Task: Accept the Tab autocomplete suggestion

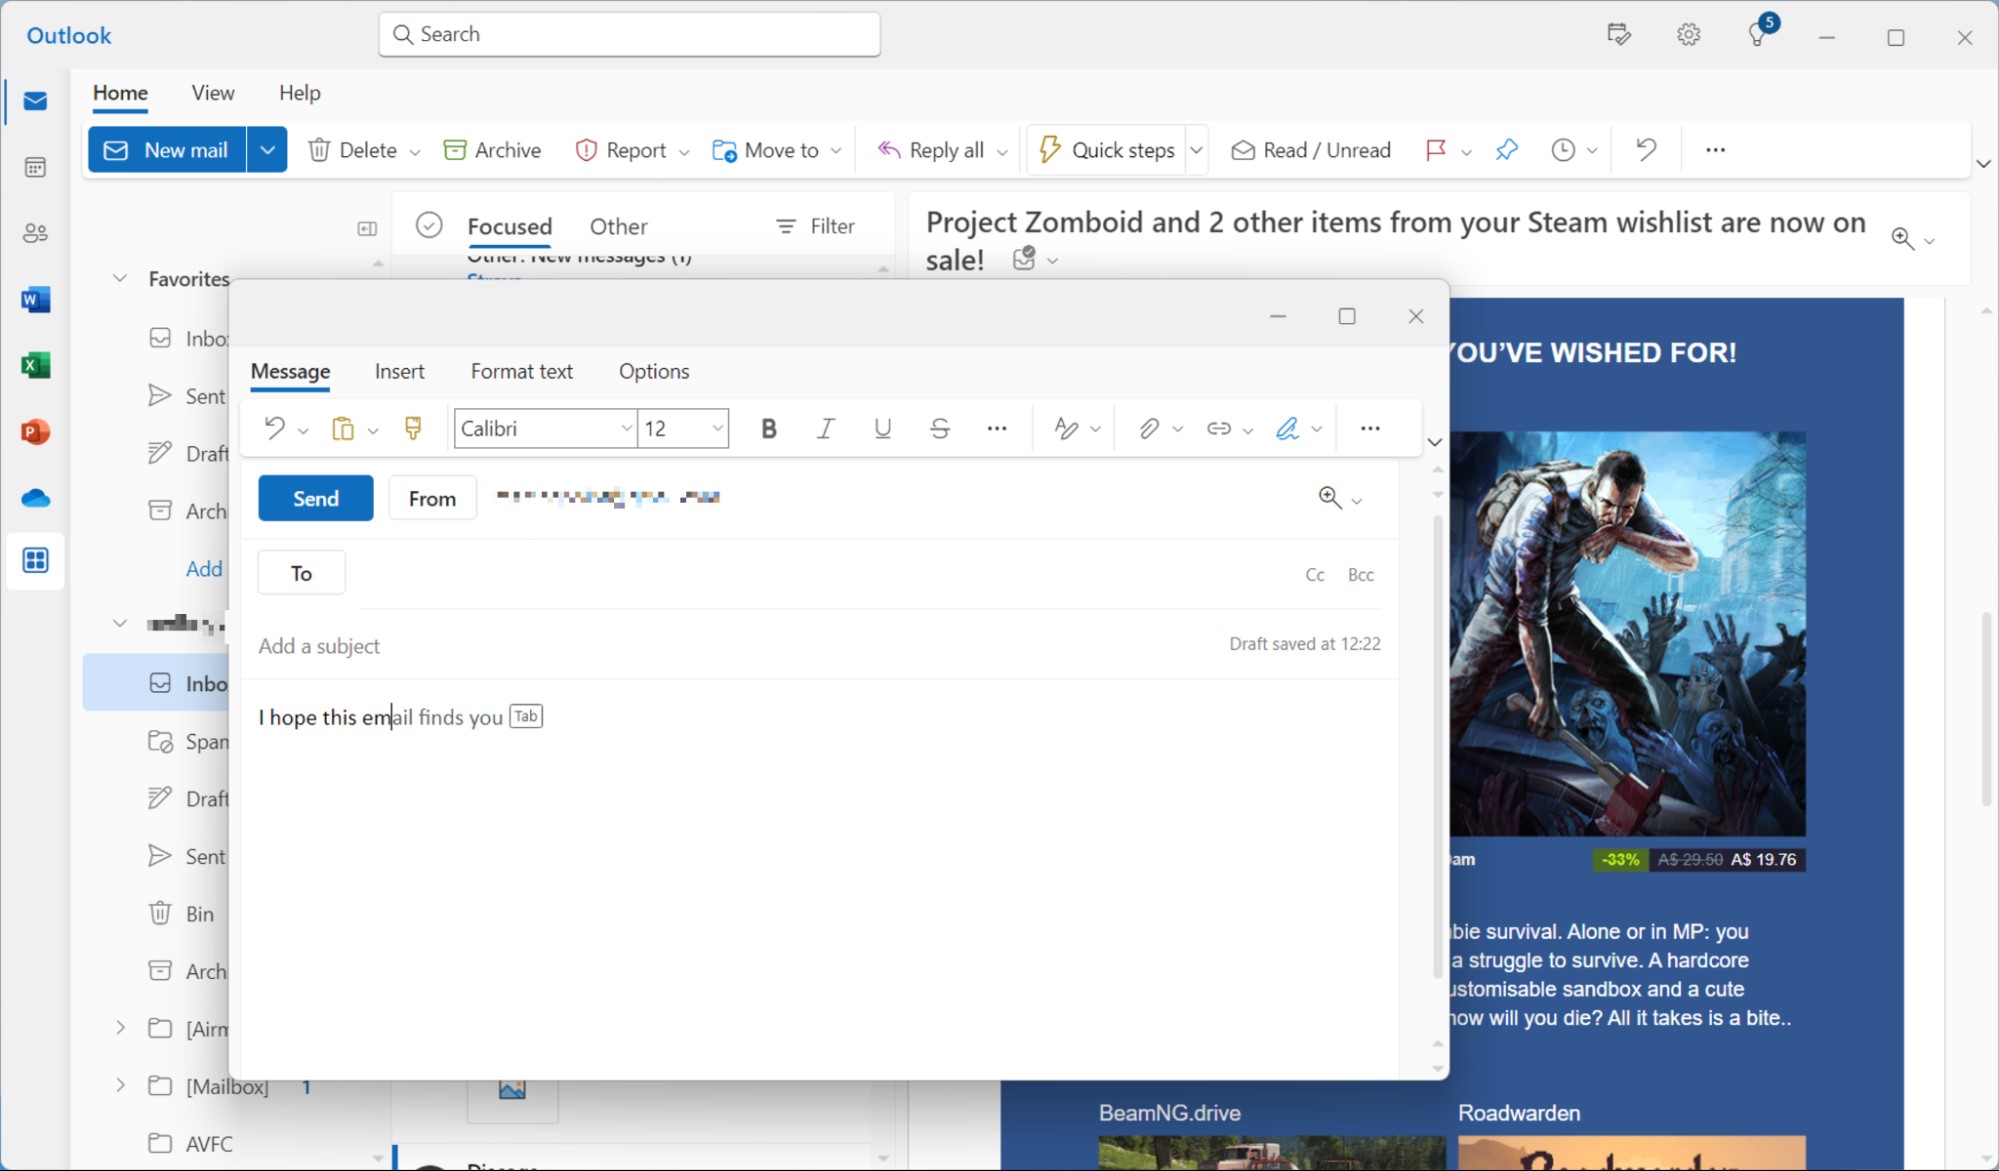Action: click(527, 717)
